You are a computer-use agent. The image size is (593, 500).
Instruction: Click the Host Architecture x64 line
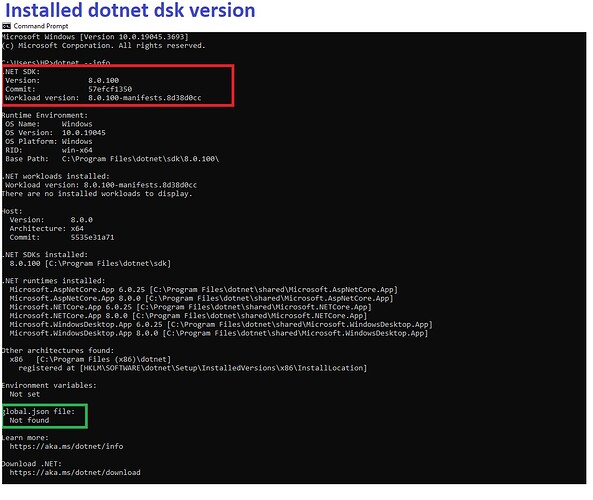coord(47,228)
